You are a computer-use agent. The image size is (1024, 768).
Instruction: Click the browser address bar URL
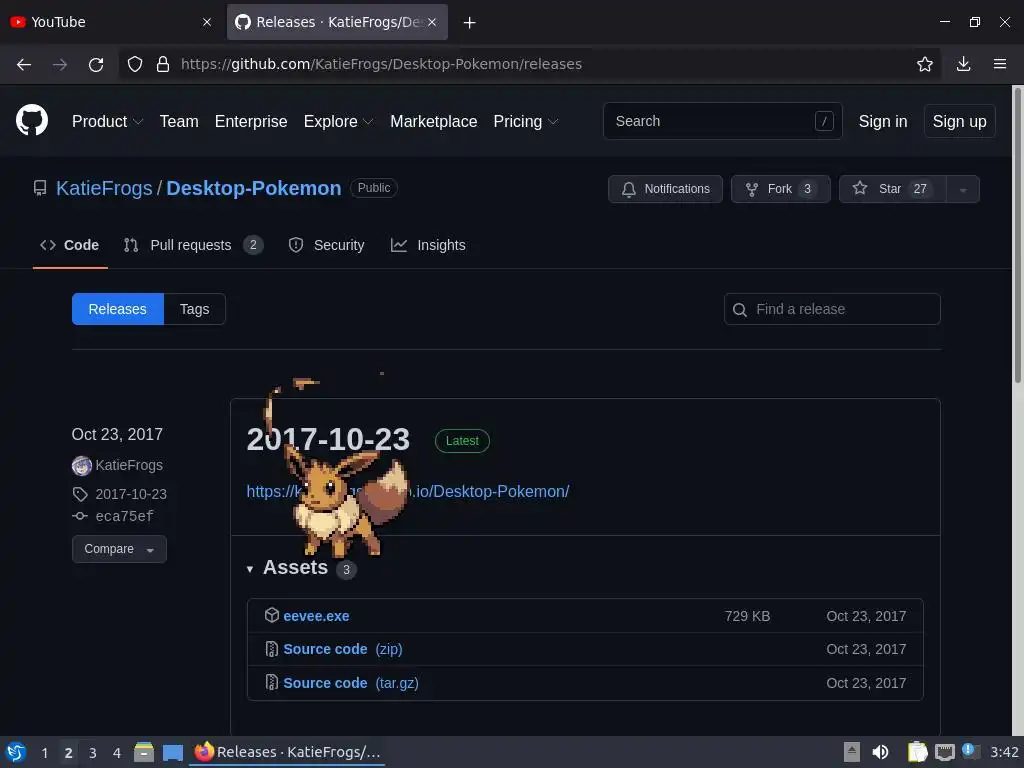[x=381, y=64]
